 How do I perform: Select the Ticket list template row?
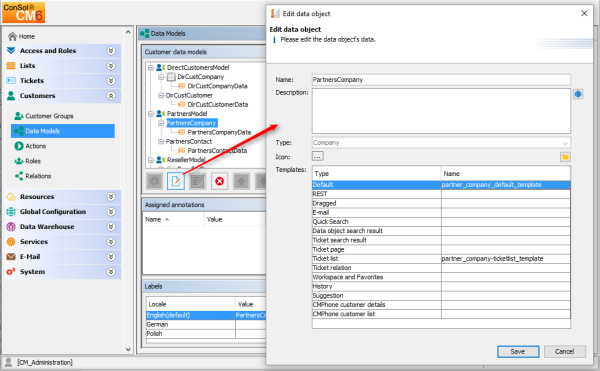441,259
